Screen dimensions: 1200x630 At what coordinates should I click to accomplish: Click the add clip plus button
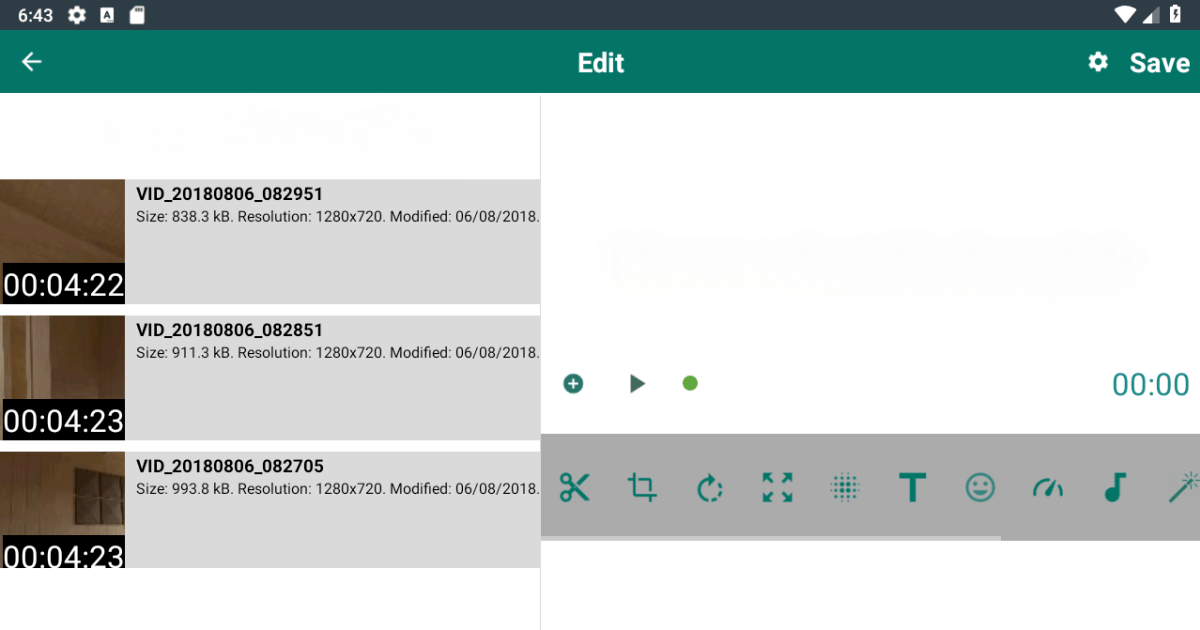pyautogui.click(x=573, y=383)
